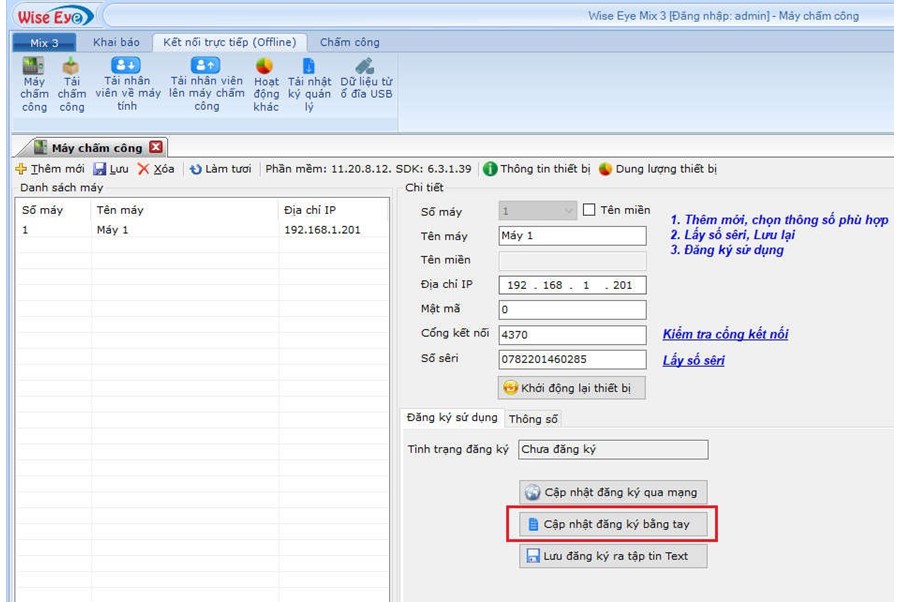This screenshot has width=900, height=602.
Task: Click Cập nhật đăng ký bằng tay
Action: pyautogui.click(x=613, y=524)
